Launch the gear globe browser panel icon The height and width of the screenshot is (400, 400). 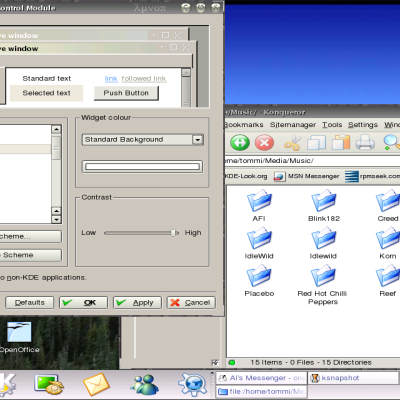point(193,385)
